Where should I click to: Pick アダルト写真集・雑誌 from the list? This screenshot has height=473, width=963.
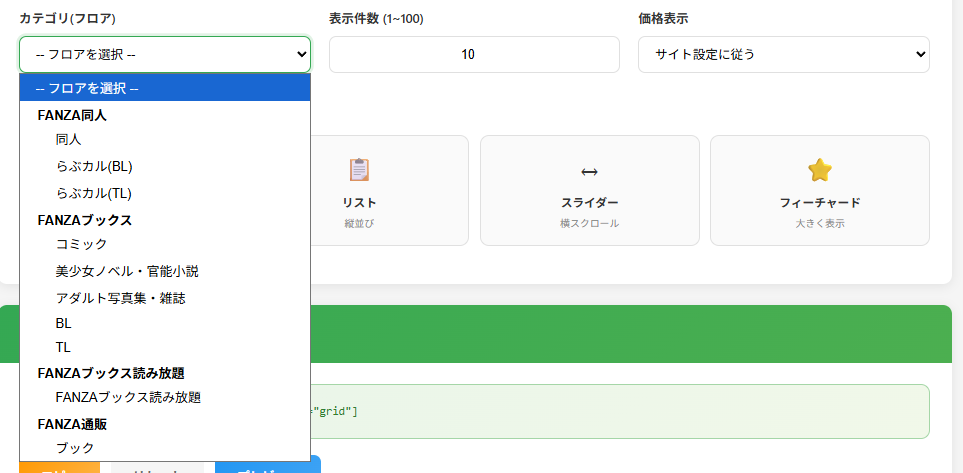pos(121,298)
